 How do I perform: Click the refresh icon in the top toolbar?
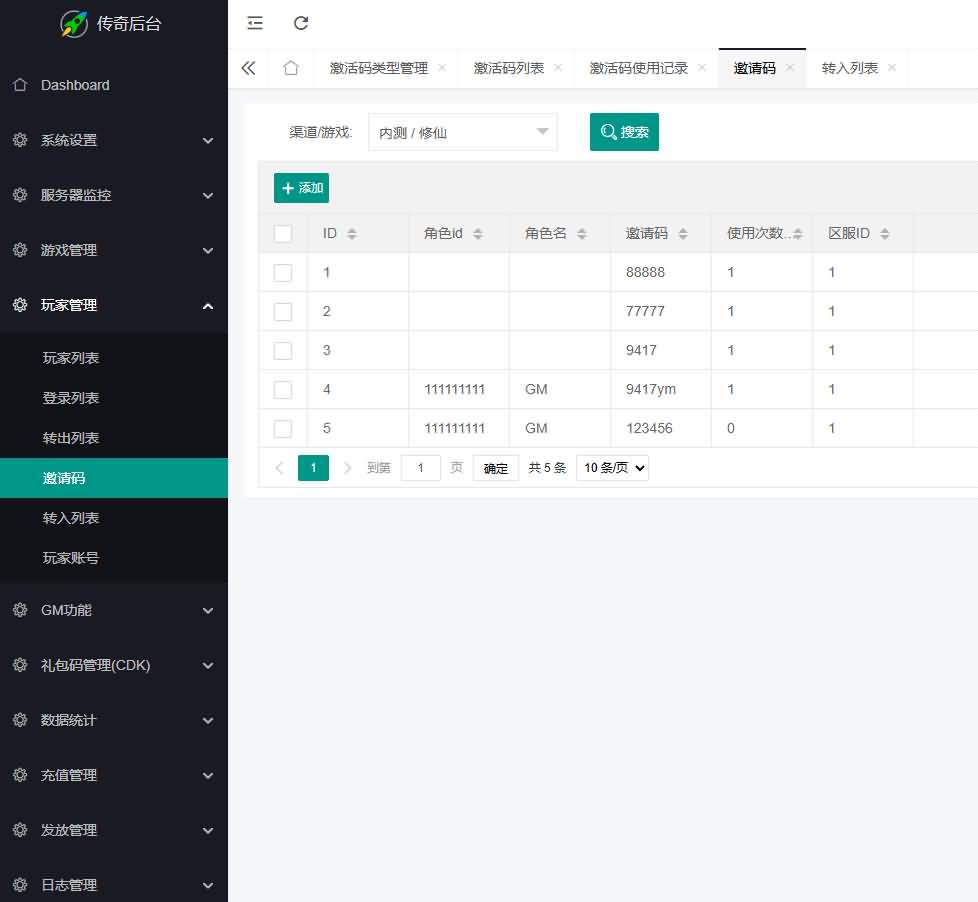[x=300, y=23]
